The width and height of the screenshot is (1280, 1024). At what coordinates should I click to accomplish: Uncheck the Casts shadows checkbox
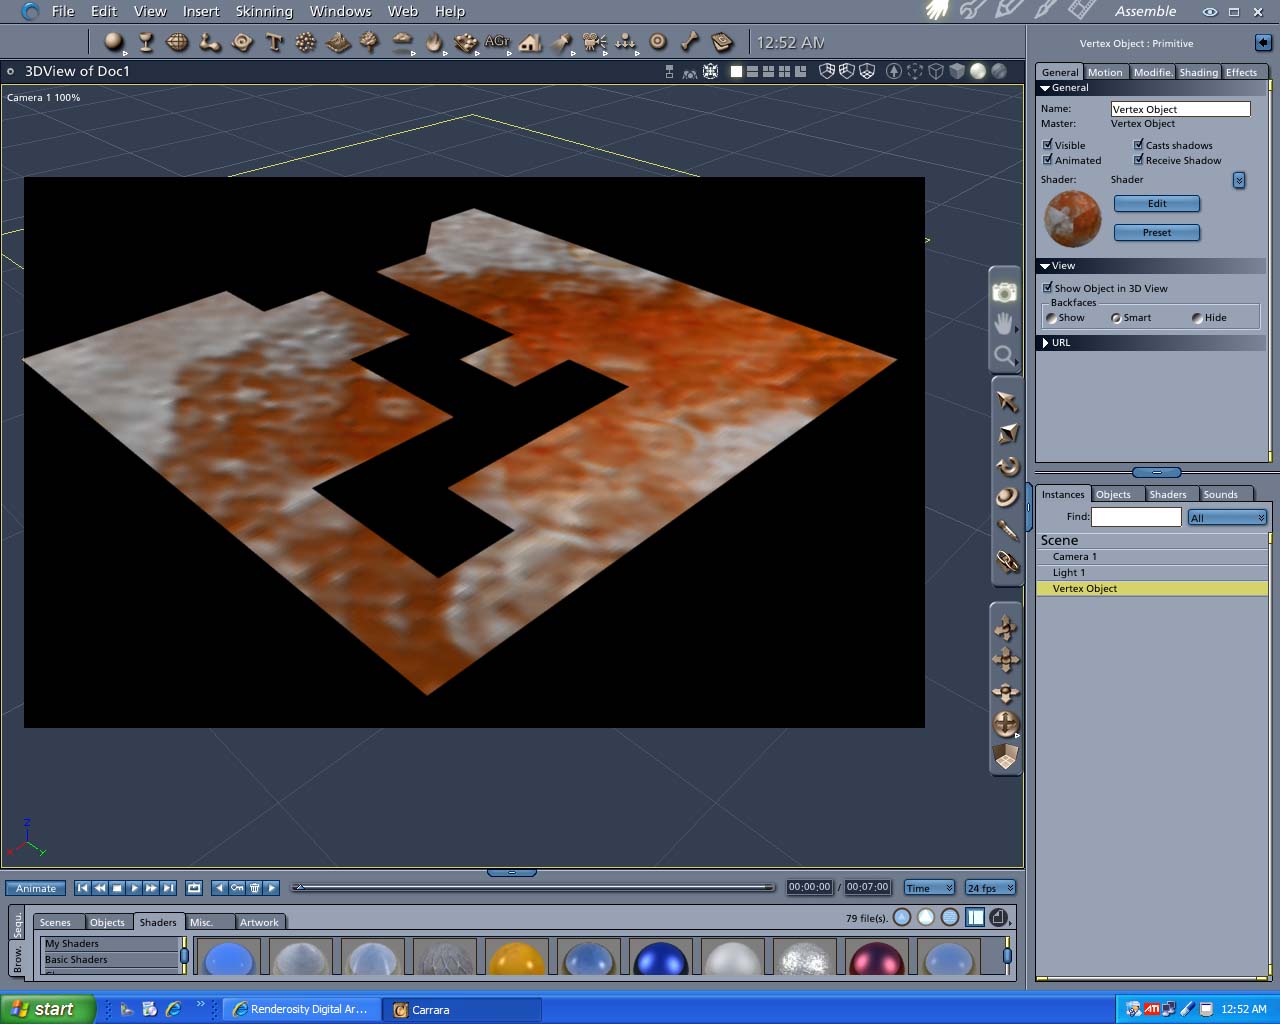click(x=1138, y=145)
